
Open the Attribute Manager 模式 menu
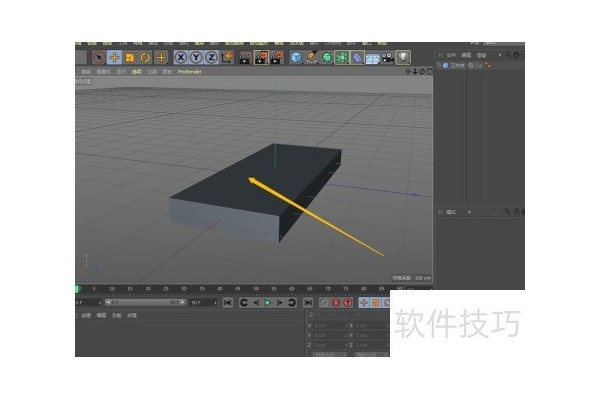451,212
